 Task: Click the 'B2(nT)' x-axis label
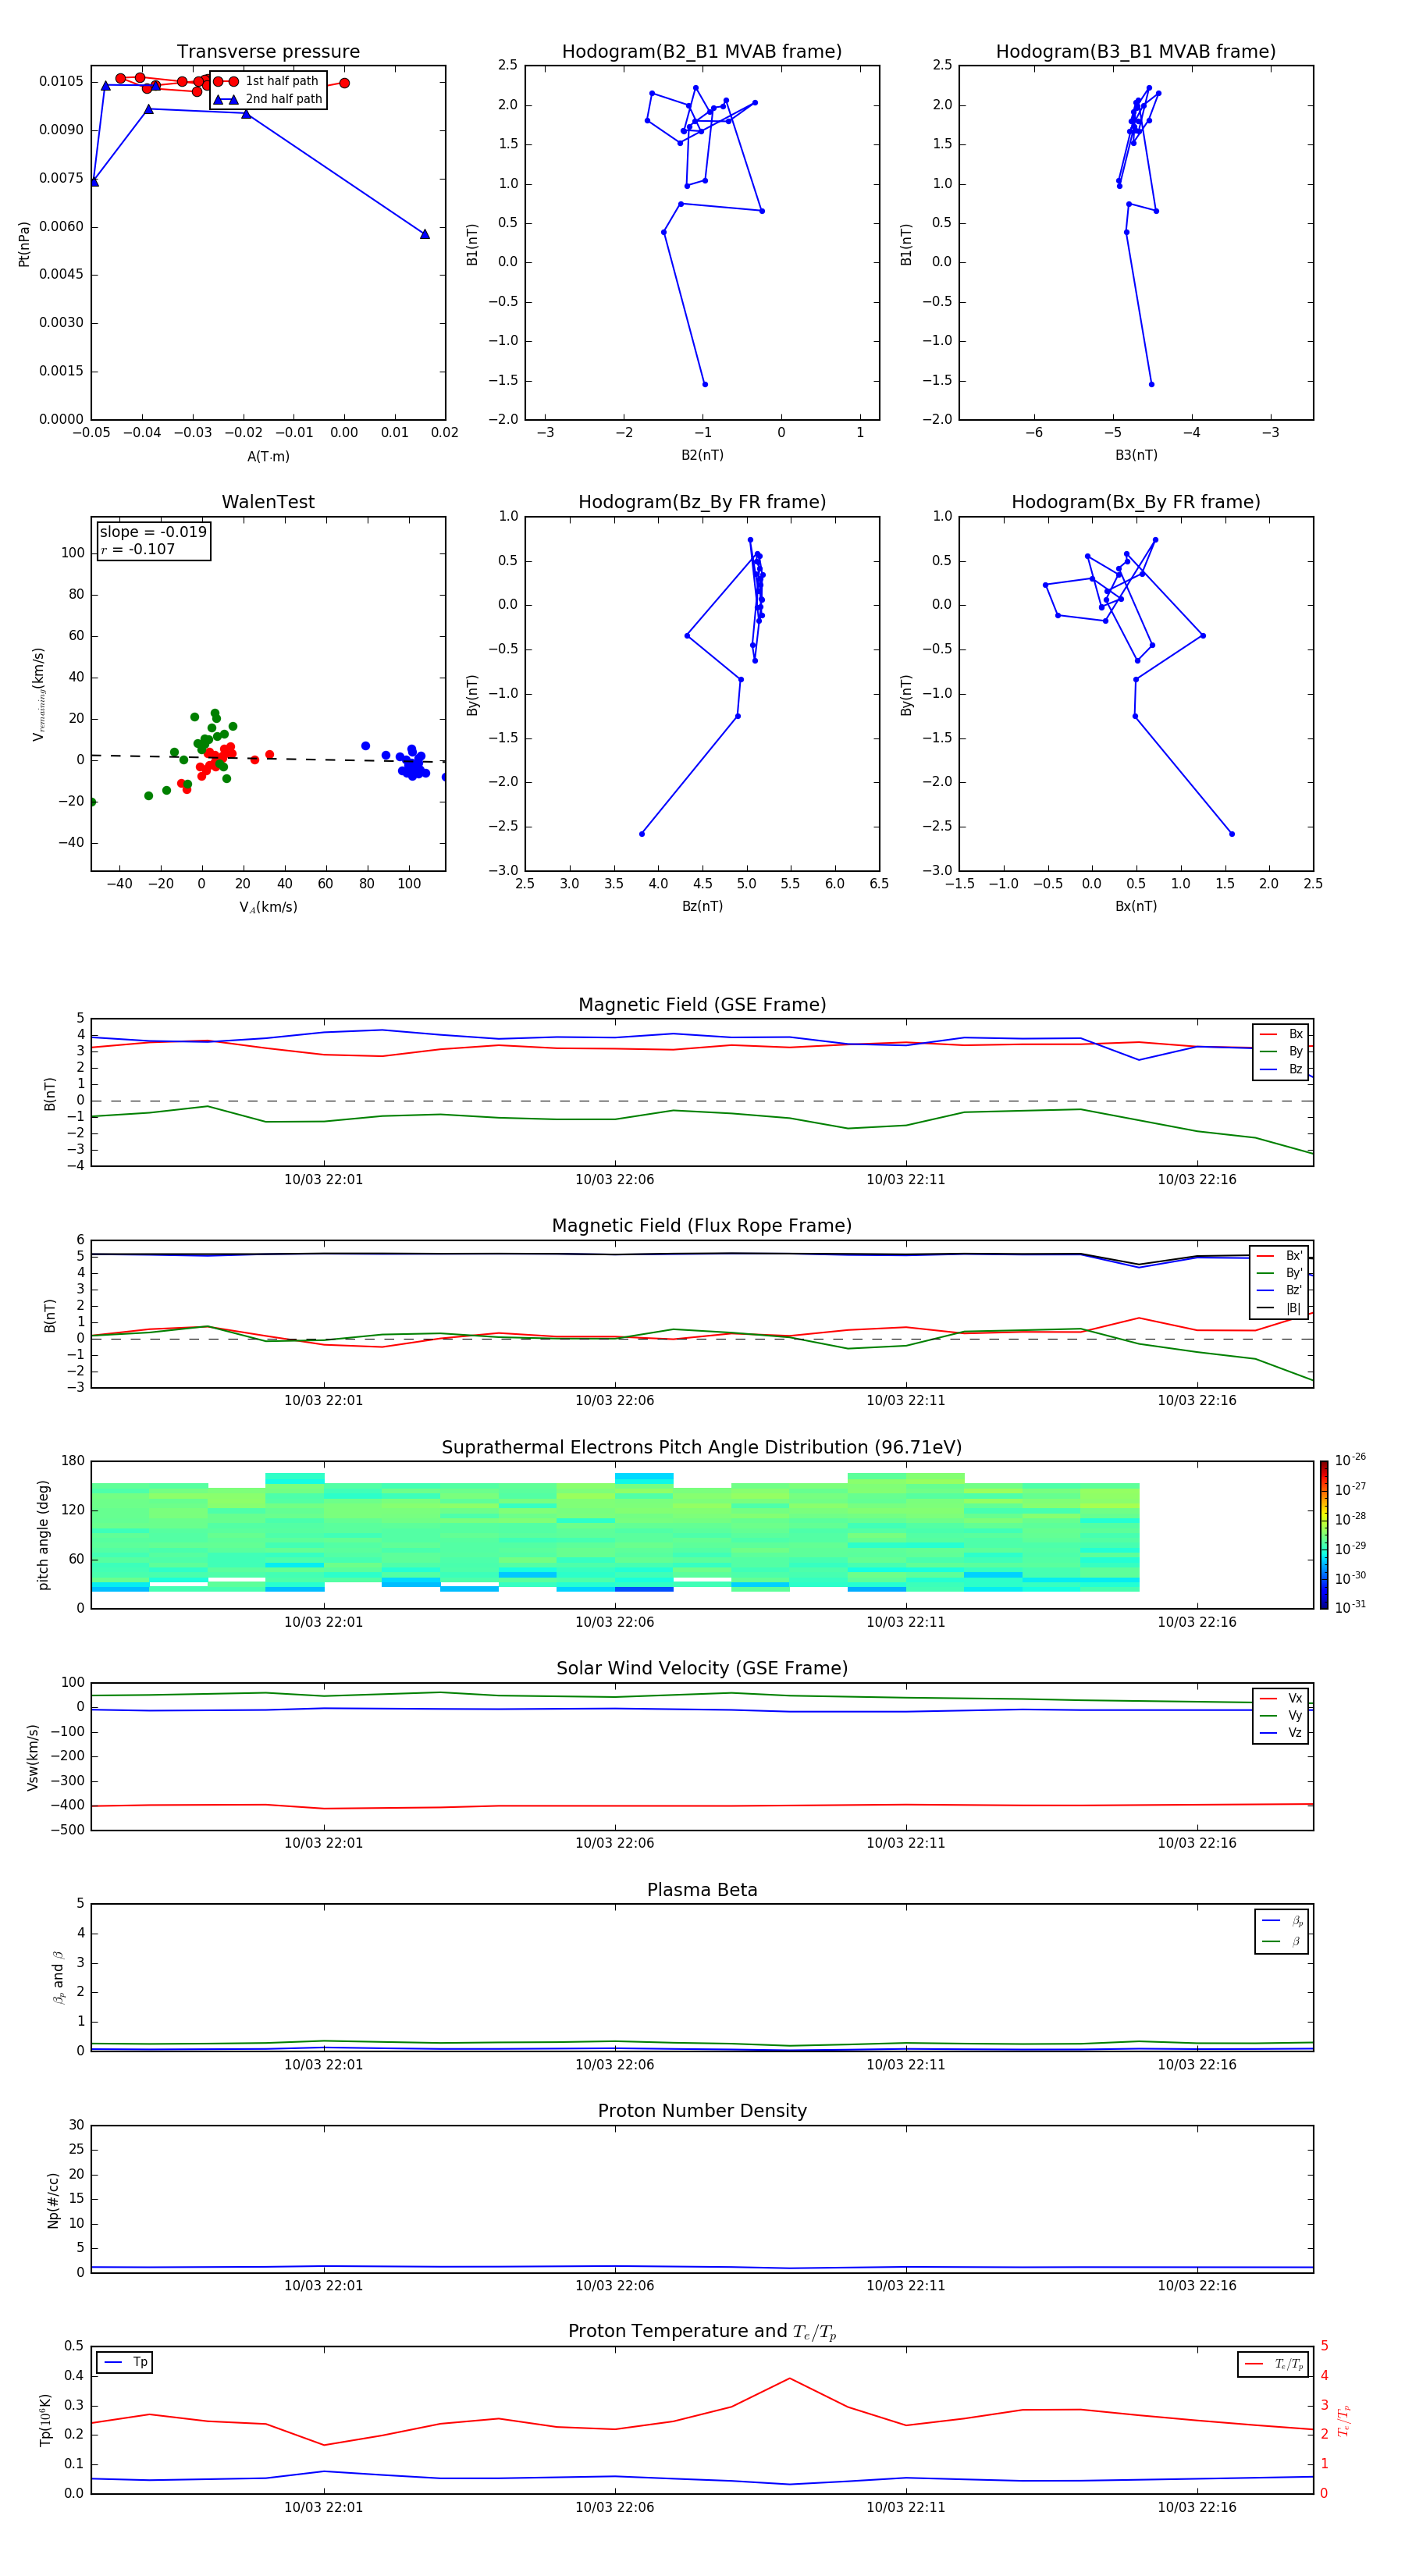click(x=702, y=455)
